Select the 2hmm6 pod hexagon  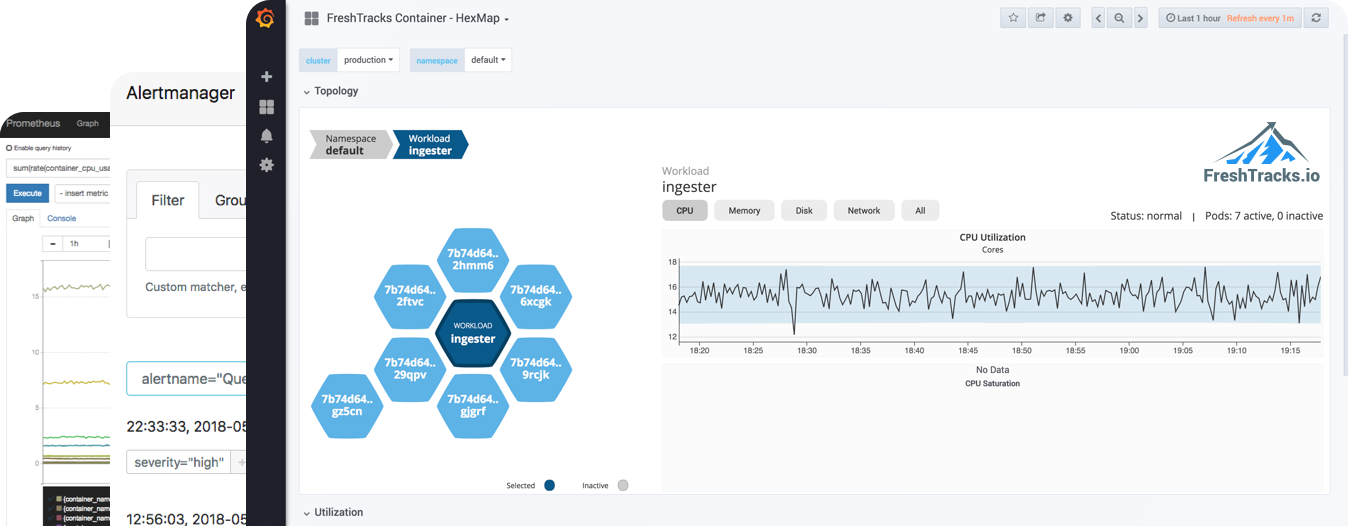(472, 260)
